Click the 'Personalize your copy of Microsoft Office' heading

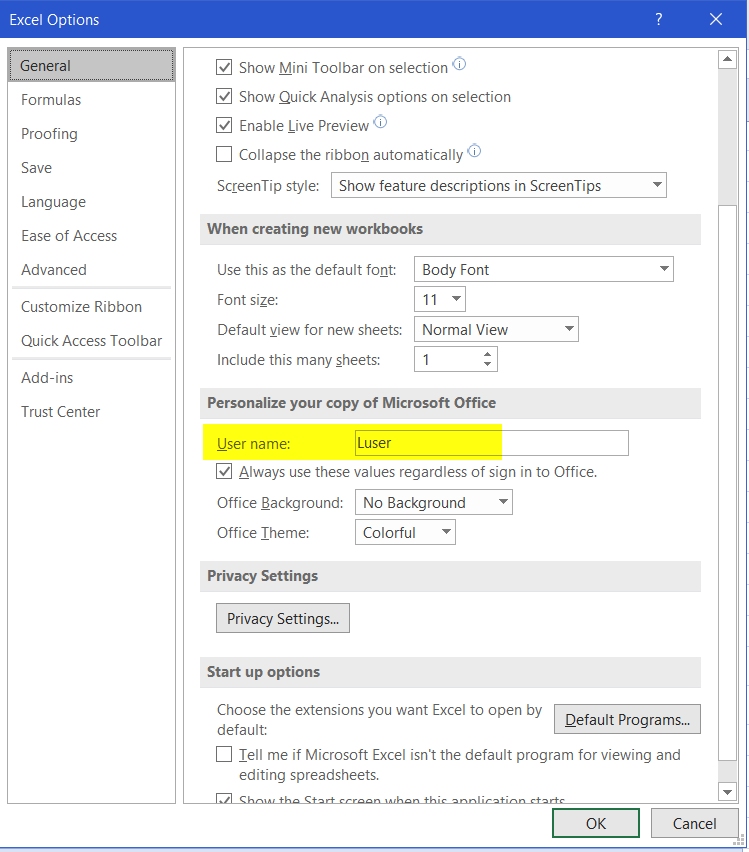pyautogui.click(x=351, y=403)
